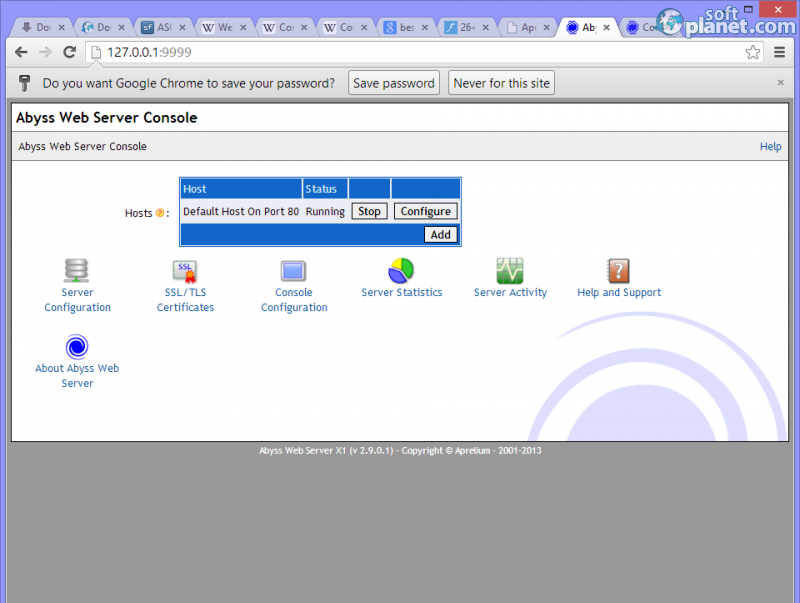Click Save password button
Screen dimensions: 800x603
pos(394,83)
